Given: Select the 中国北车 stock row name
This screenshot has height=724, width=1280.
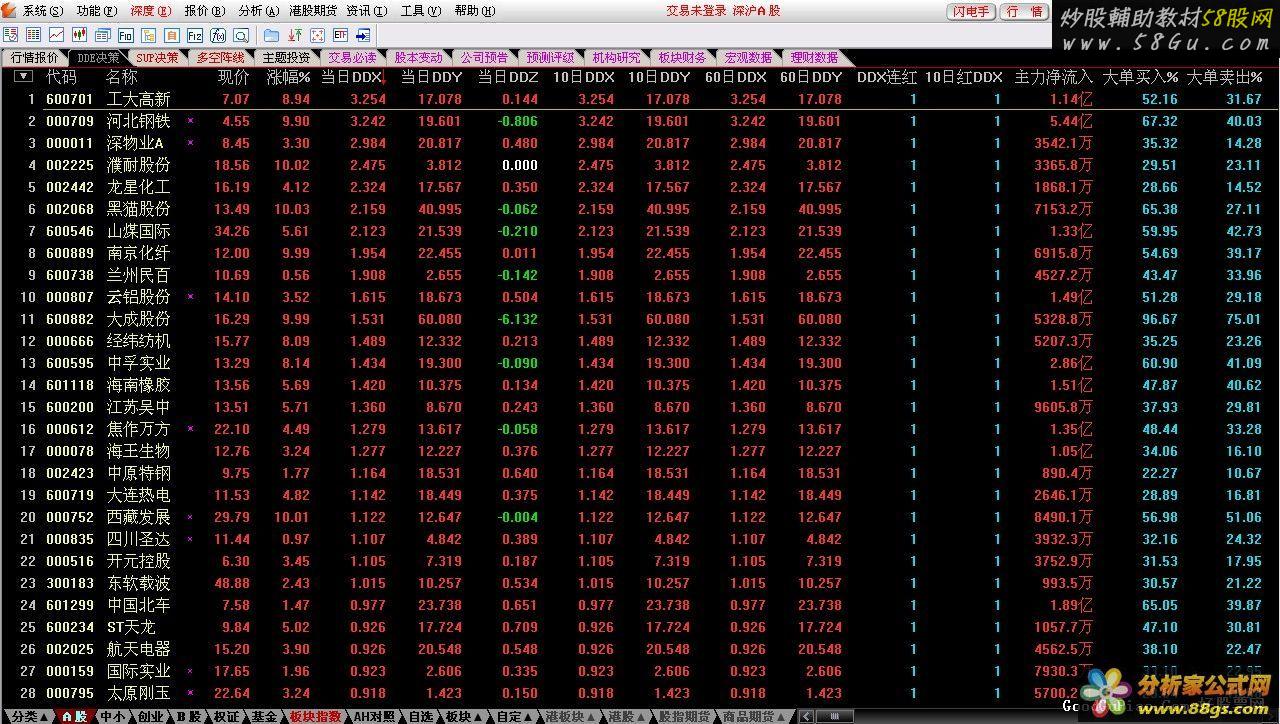Looking at the screenshot, I should coord(139,605).
